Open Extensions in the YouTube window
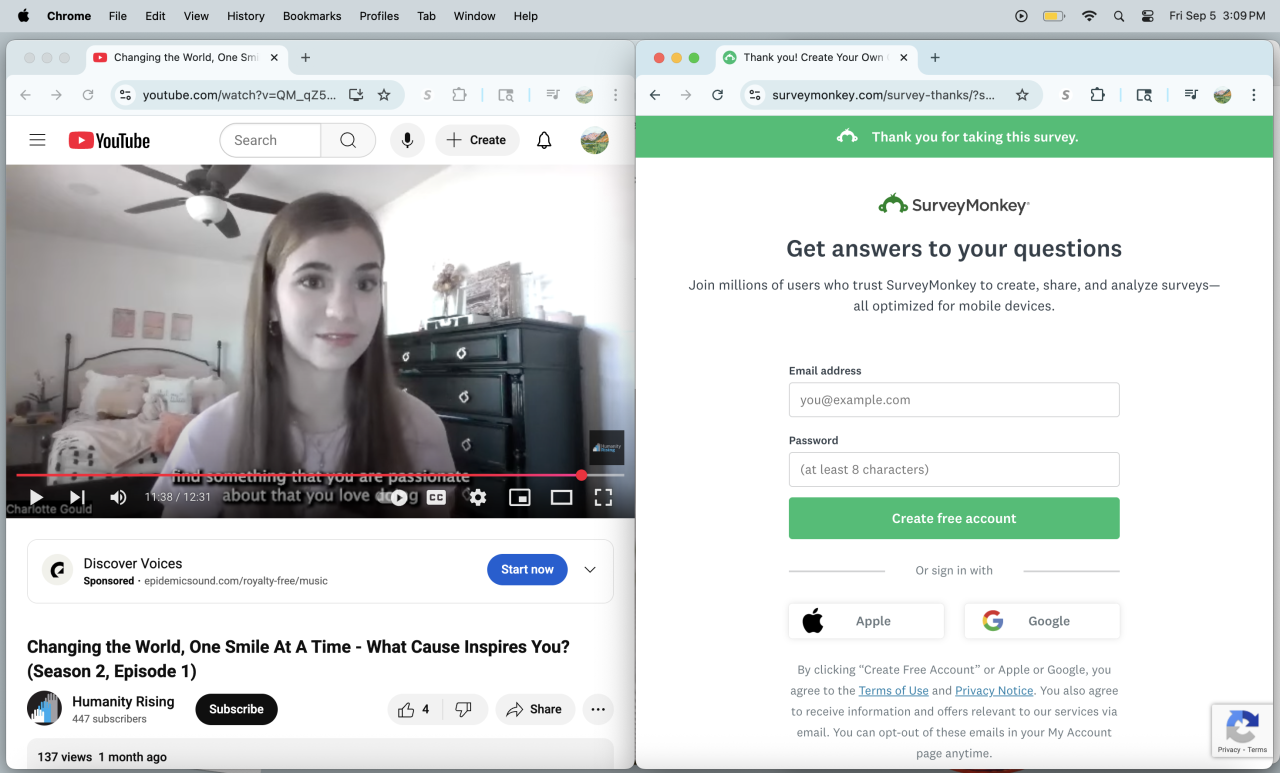 tap(459, 95)
